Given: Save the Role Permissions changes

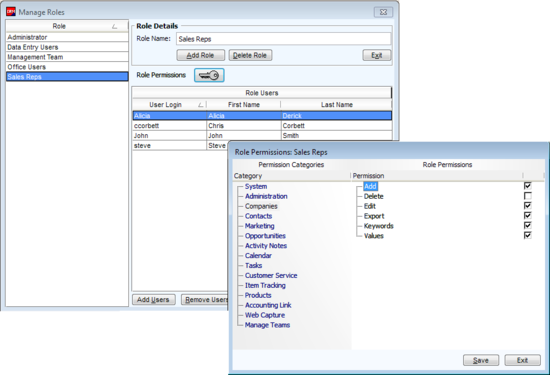Looking at the screenshot, I should (x=481, y=360).
